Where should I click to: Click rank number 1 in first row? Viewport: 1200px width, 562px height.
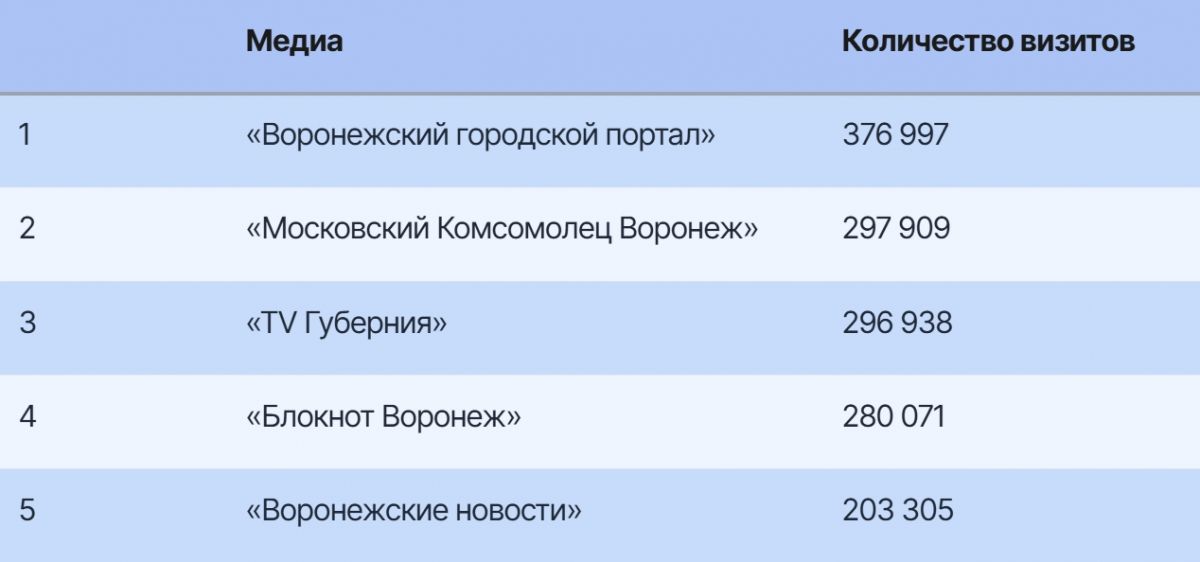tap(25, 135)
